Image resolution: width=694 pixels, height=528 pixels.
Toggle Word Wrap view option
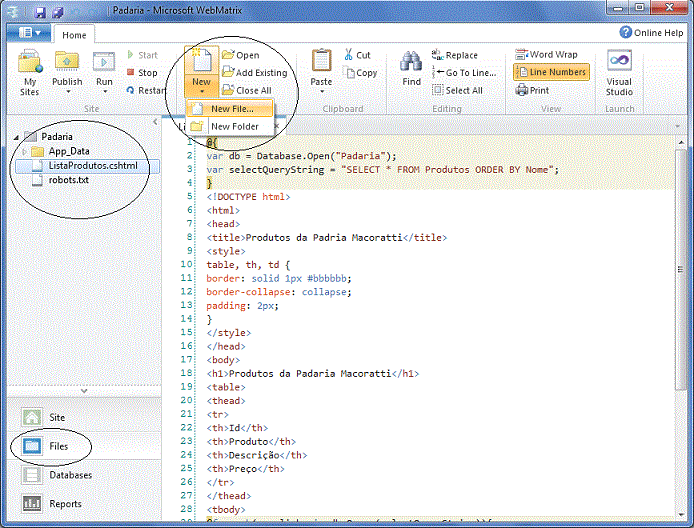[x=547, y=54]
